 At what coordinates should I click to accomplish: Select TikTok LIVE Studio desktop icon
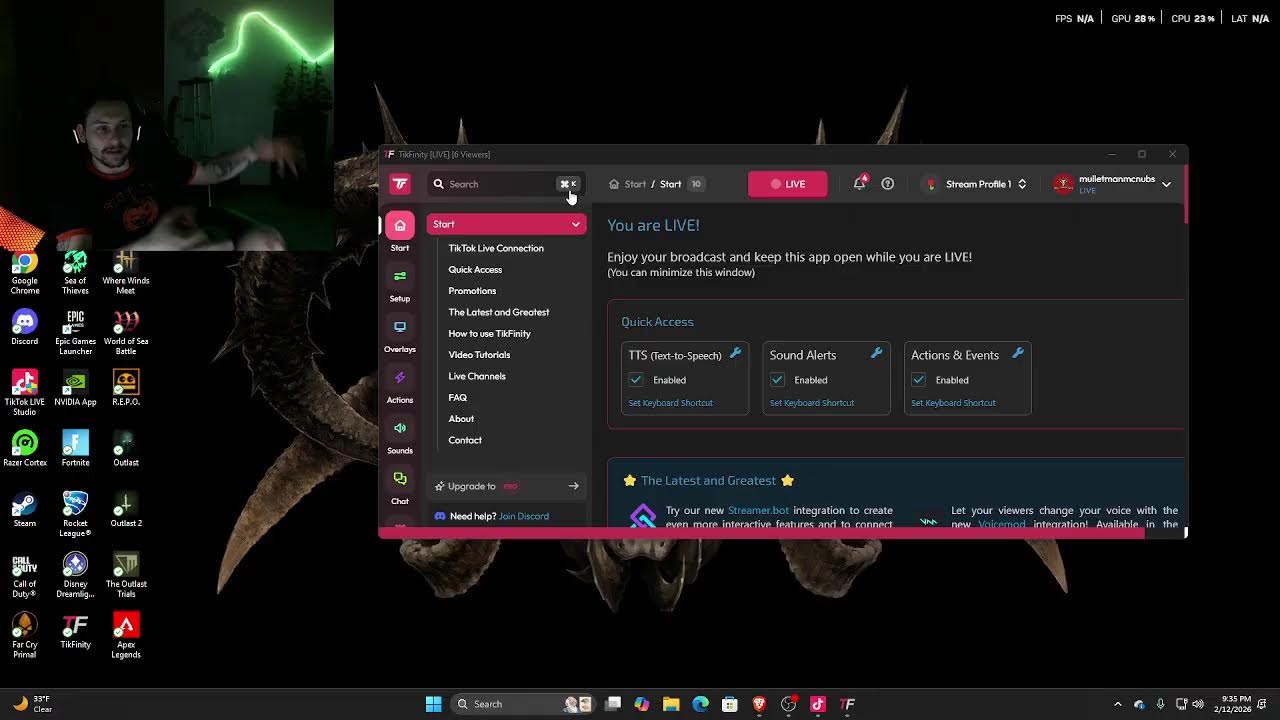(x=25, y=393)
